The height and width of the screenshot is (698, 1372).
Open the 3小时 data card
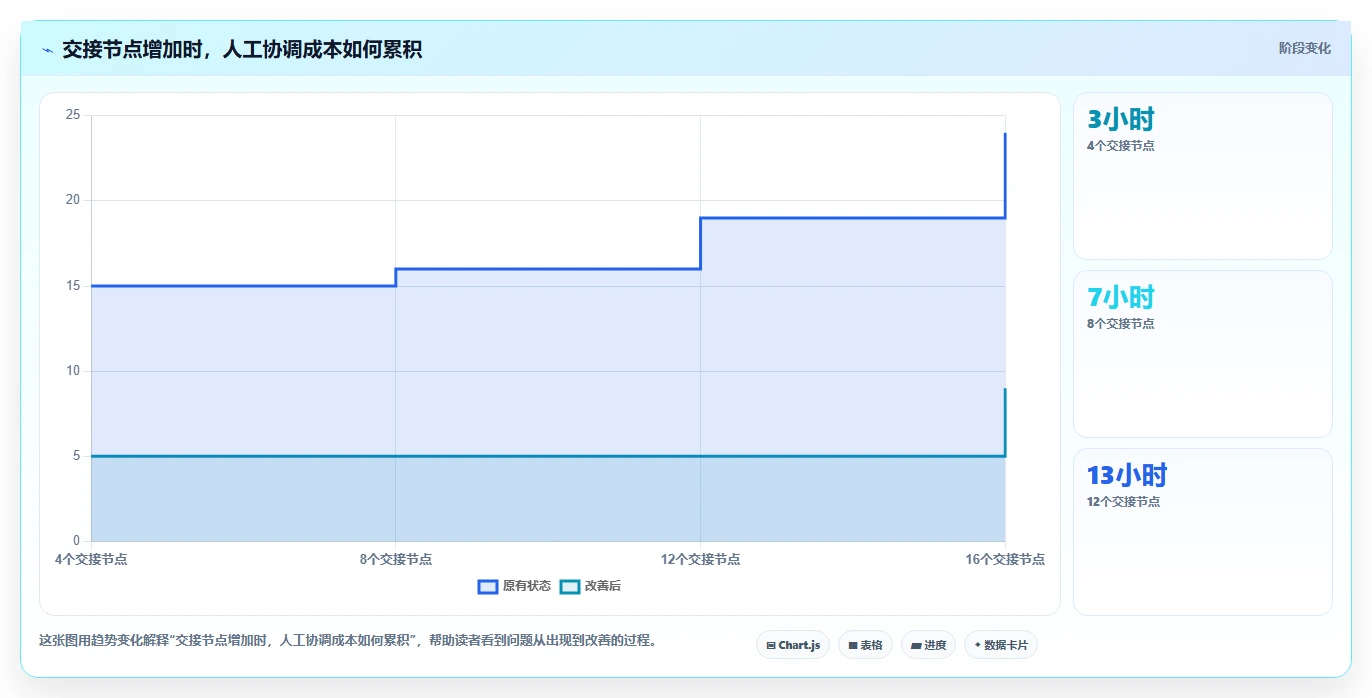coord(1202,176)
